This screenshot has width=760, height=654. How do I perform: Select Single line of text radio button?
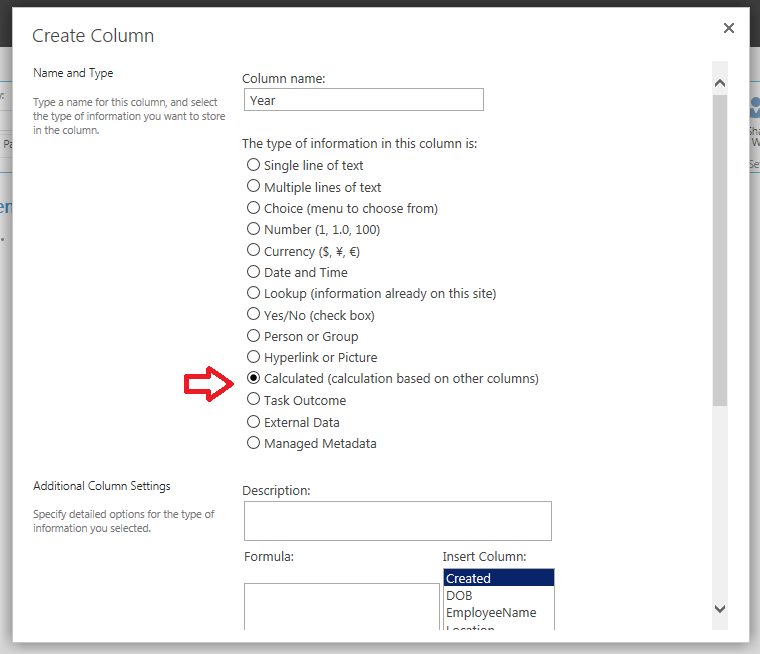[x=254, y=165]
